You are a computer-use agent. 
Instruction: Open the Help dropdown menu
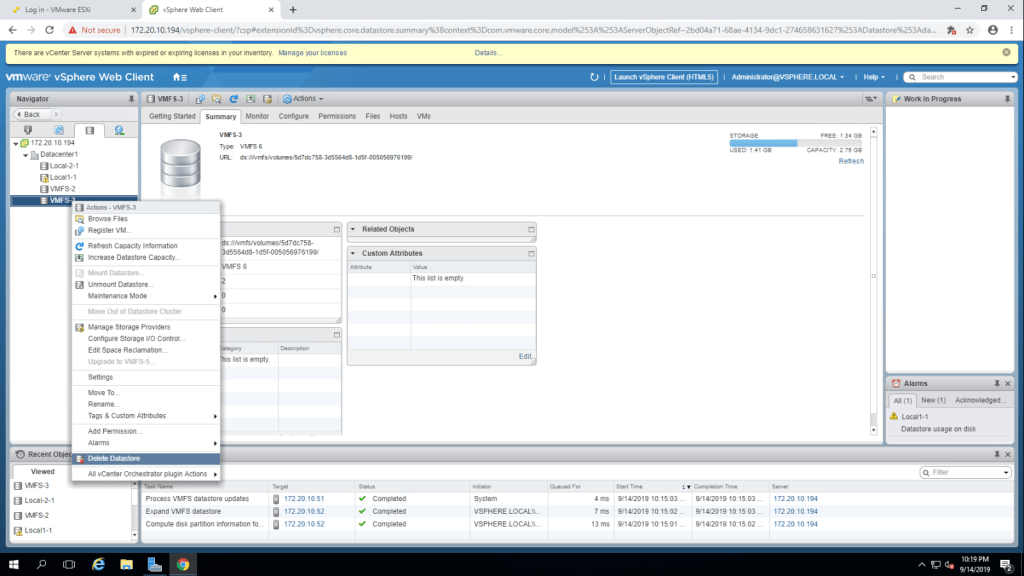pyautogui.click(x=875, y=77)
